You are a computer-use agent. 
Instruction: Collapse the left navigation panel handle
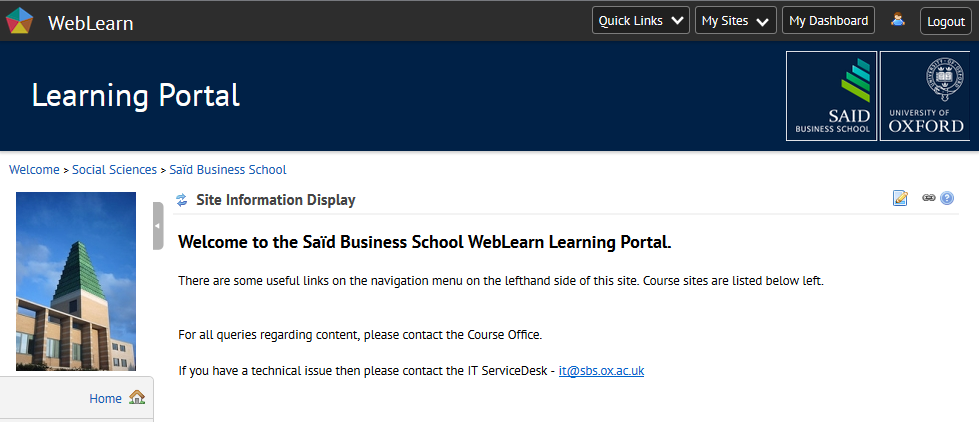click(158, 226)
